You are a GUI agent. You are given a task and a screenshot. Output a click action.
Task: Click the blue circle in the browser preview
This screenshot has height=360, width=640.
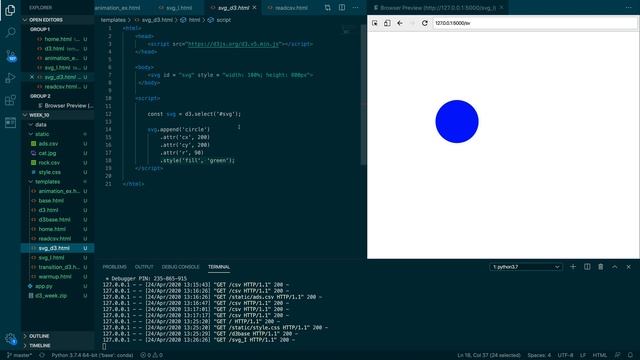tap(457, 122)
